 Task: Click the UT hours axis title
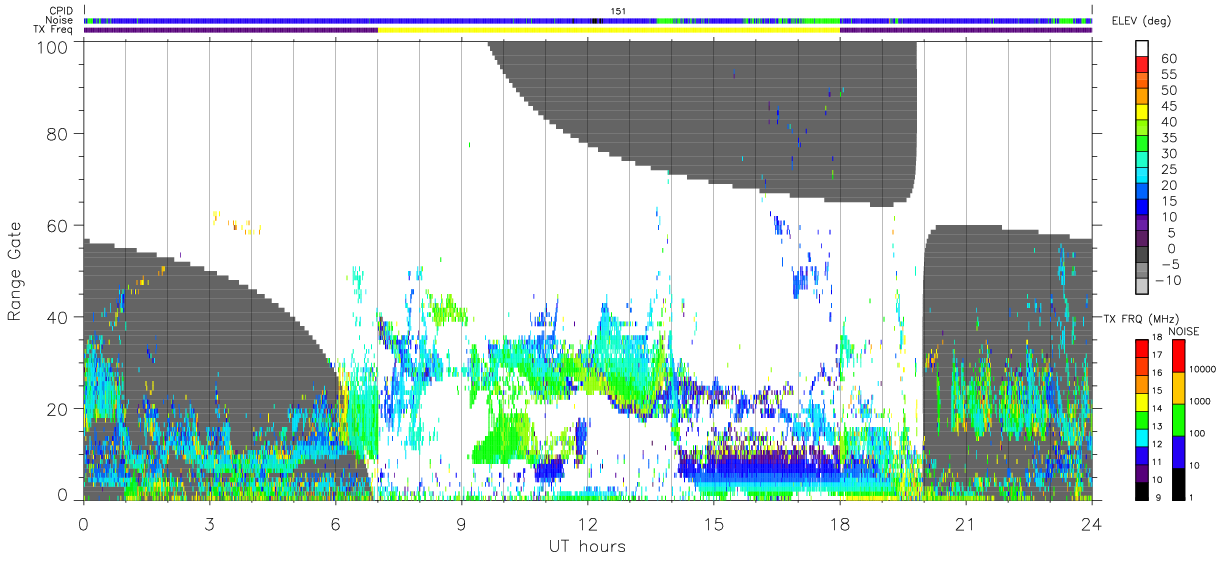tap(586, 546)
